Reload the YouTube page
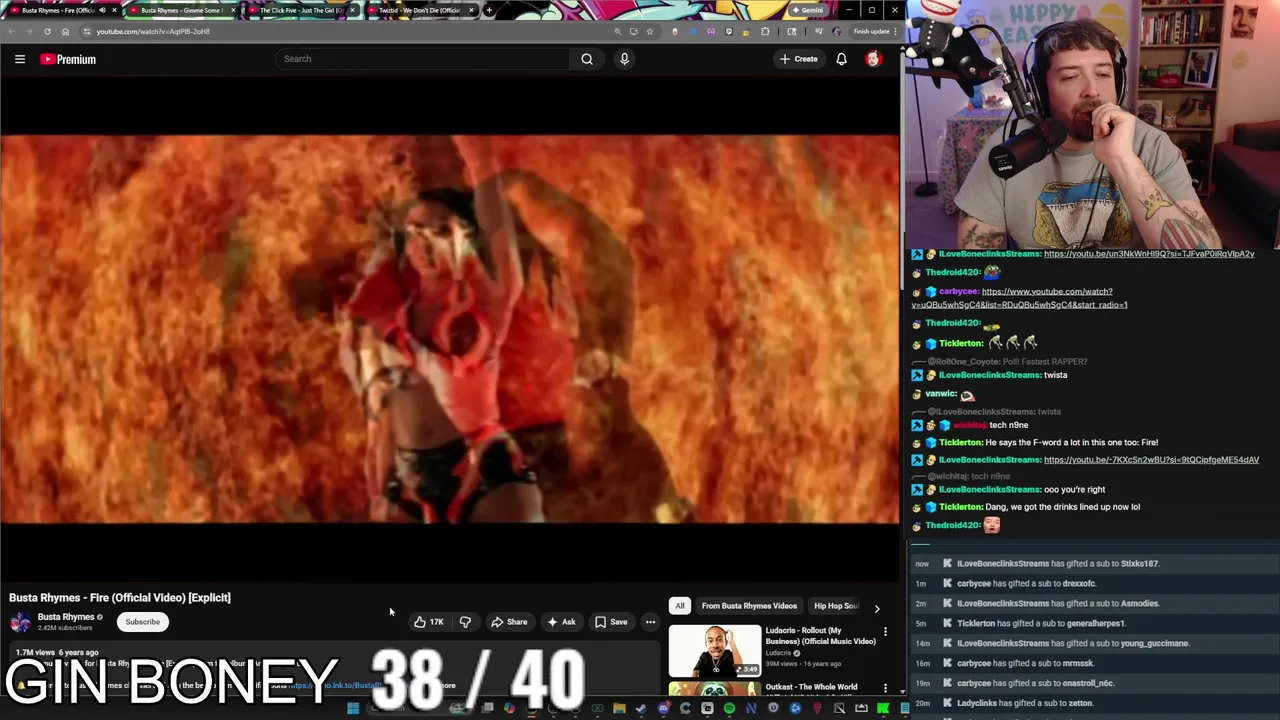 click(x=47, y=31)
